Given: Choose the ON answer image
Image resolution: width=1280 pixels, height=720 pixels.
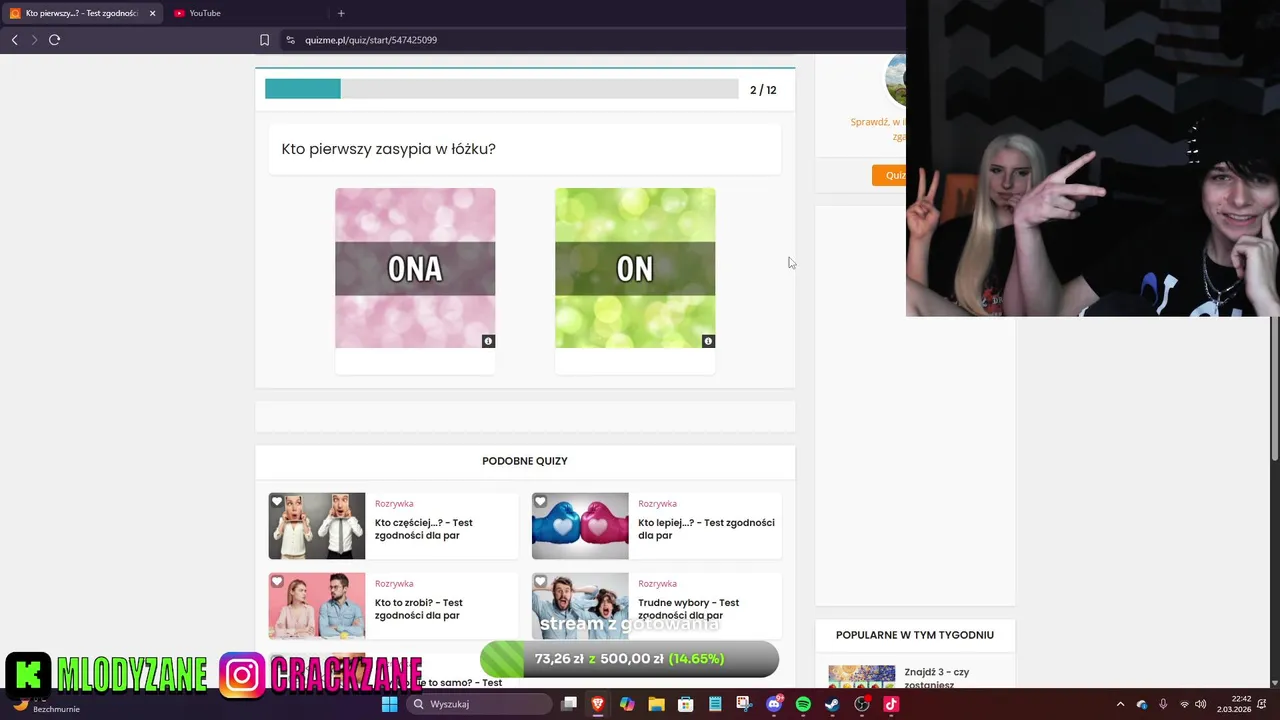Looking at the screenshot, I should (x=635, y=268).
